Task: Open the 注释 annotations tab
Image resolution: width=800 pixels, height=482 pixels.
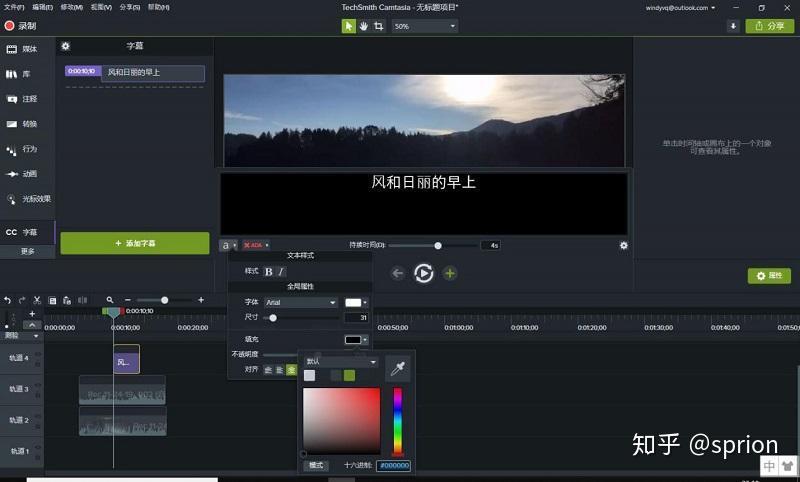Action: (22, 99)
